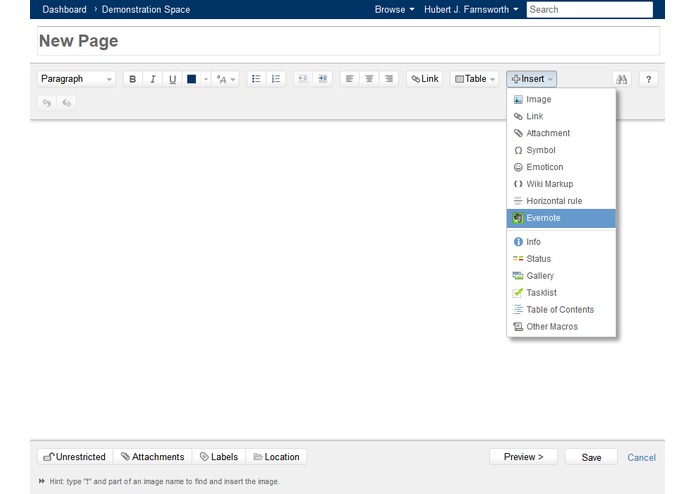This screenshot has height=494, width=695.
Task: Insert the Gallery macro
Action: tap(561, 276)
